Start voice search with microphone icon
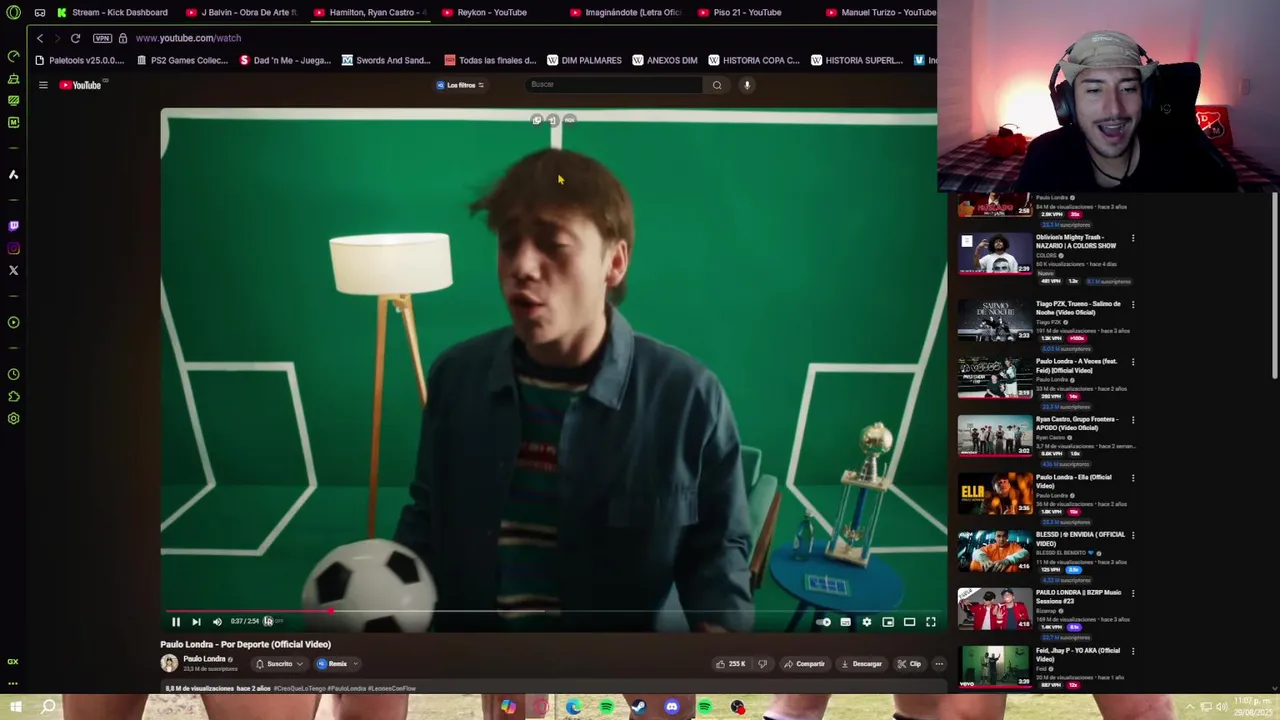The height and width of the screenshot is (720, 1280). [x=746, y=85]
